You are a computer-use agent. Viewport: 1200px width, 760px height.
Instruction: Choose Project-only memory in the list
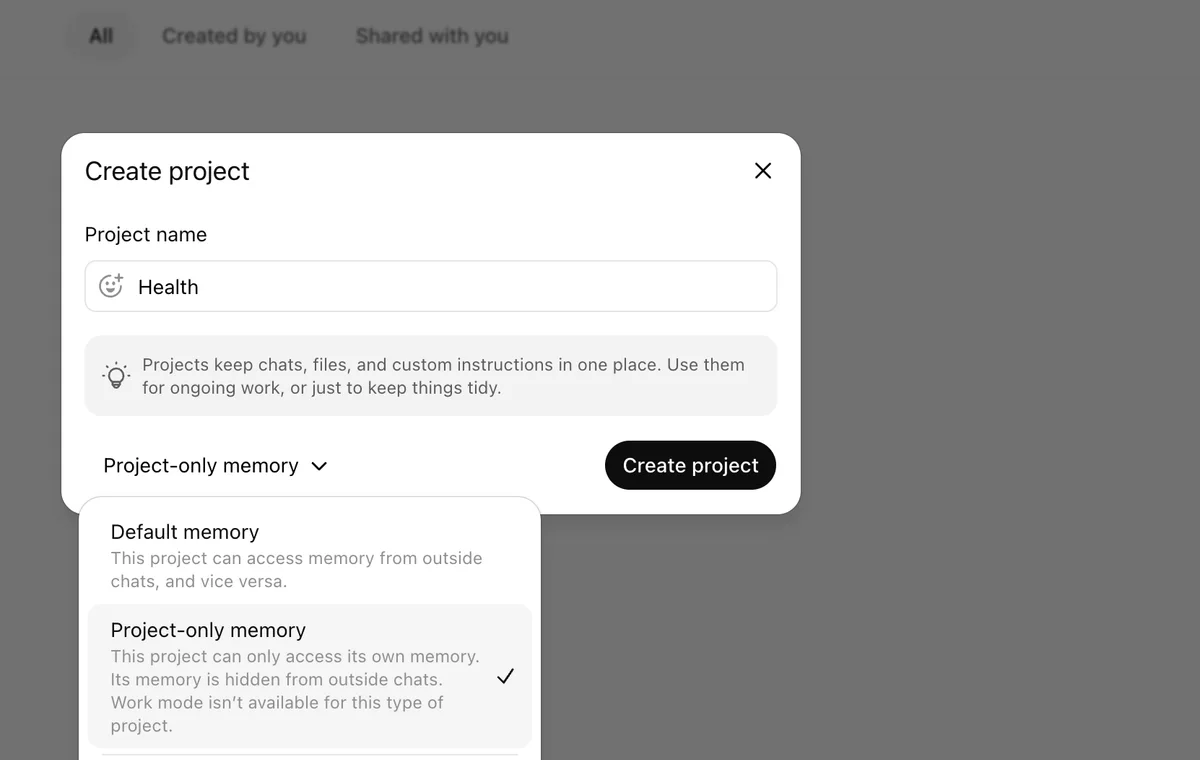coord(310,677)
